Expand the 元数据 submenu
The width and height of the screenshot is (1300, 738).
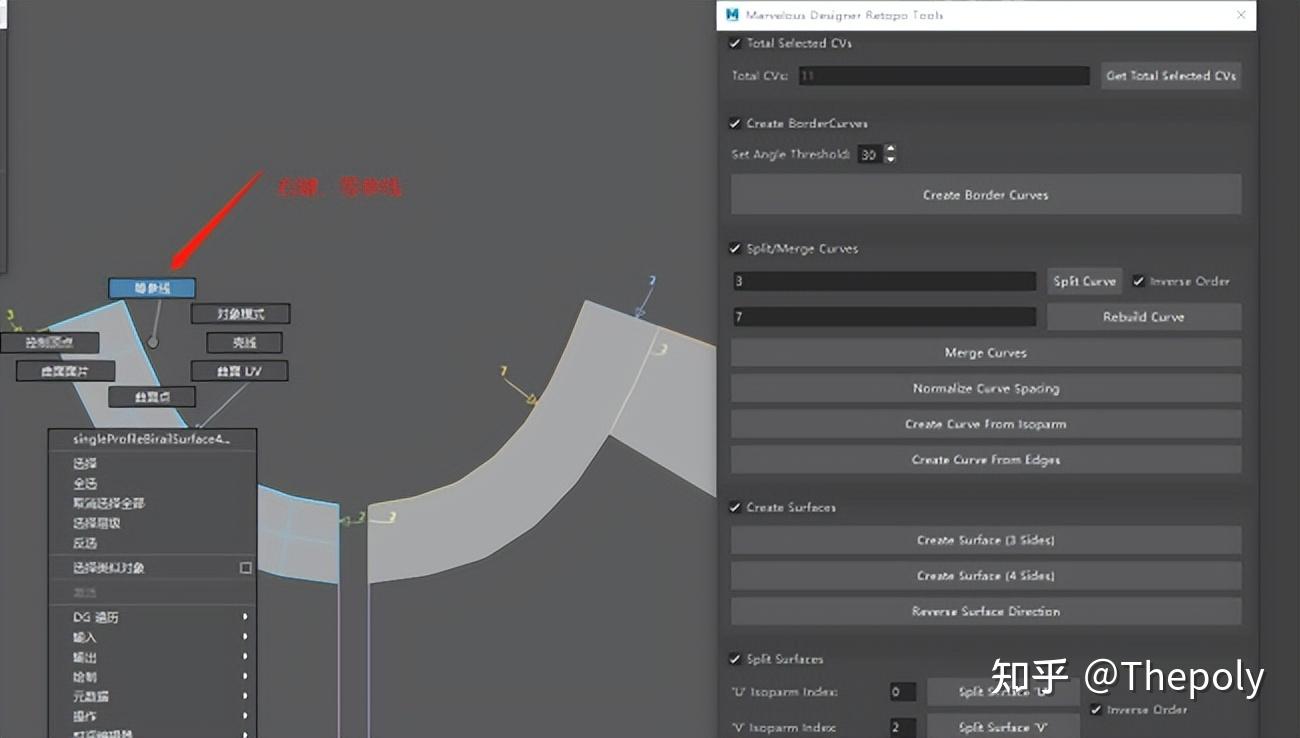click(152, 696)
